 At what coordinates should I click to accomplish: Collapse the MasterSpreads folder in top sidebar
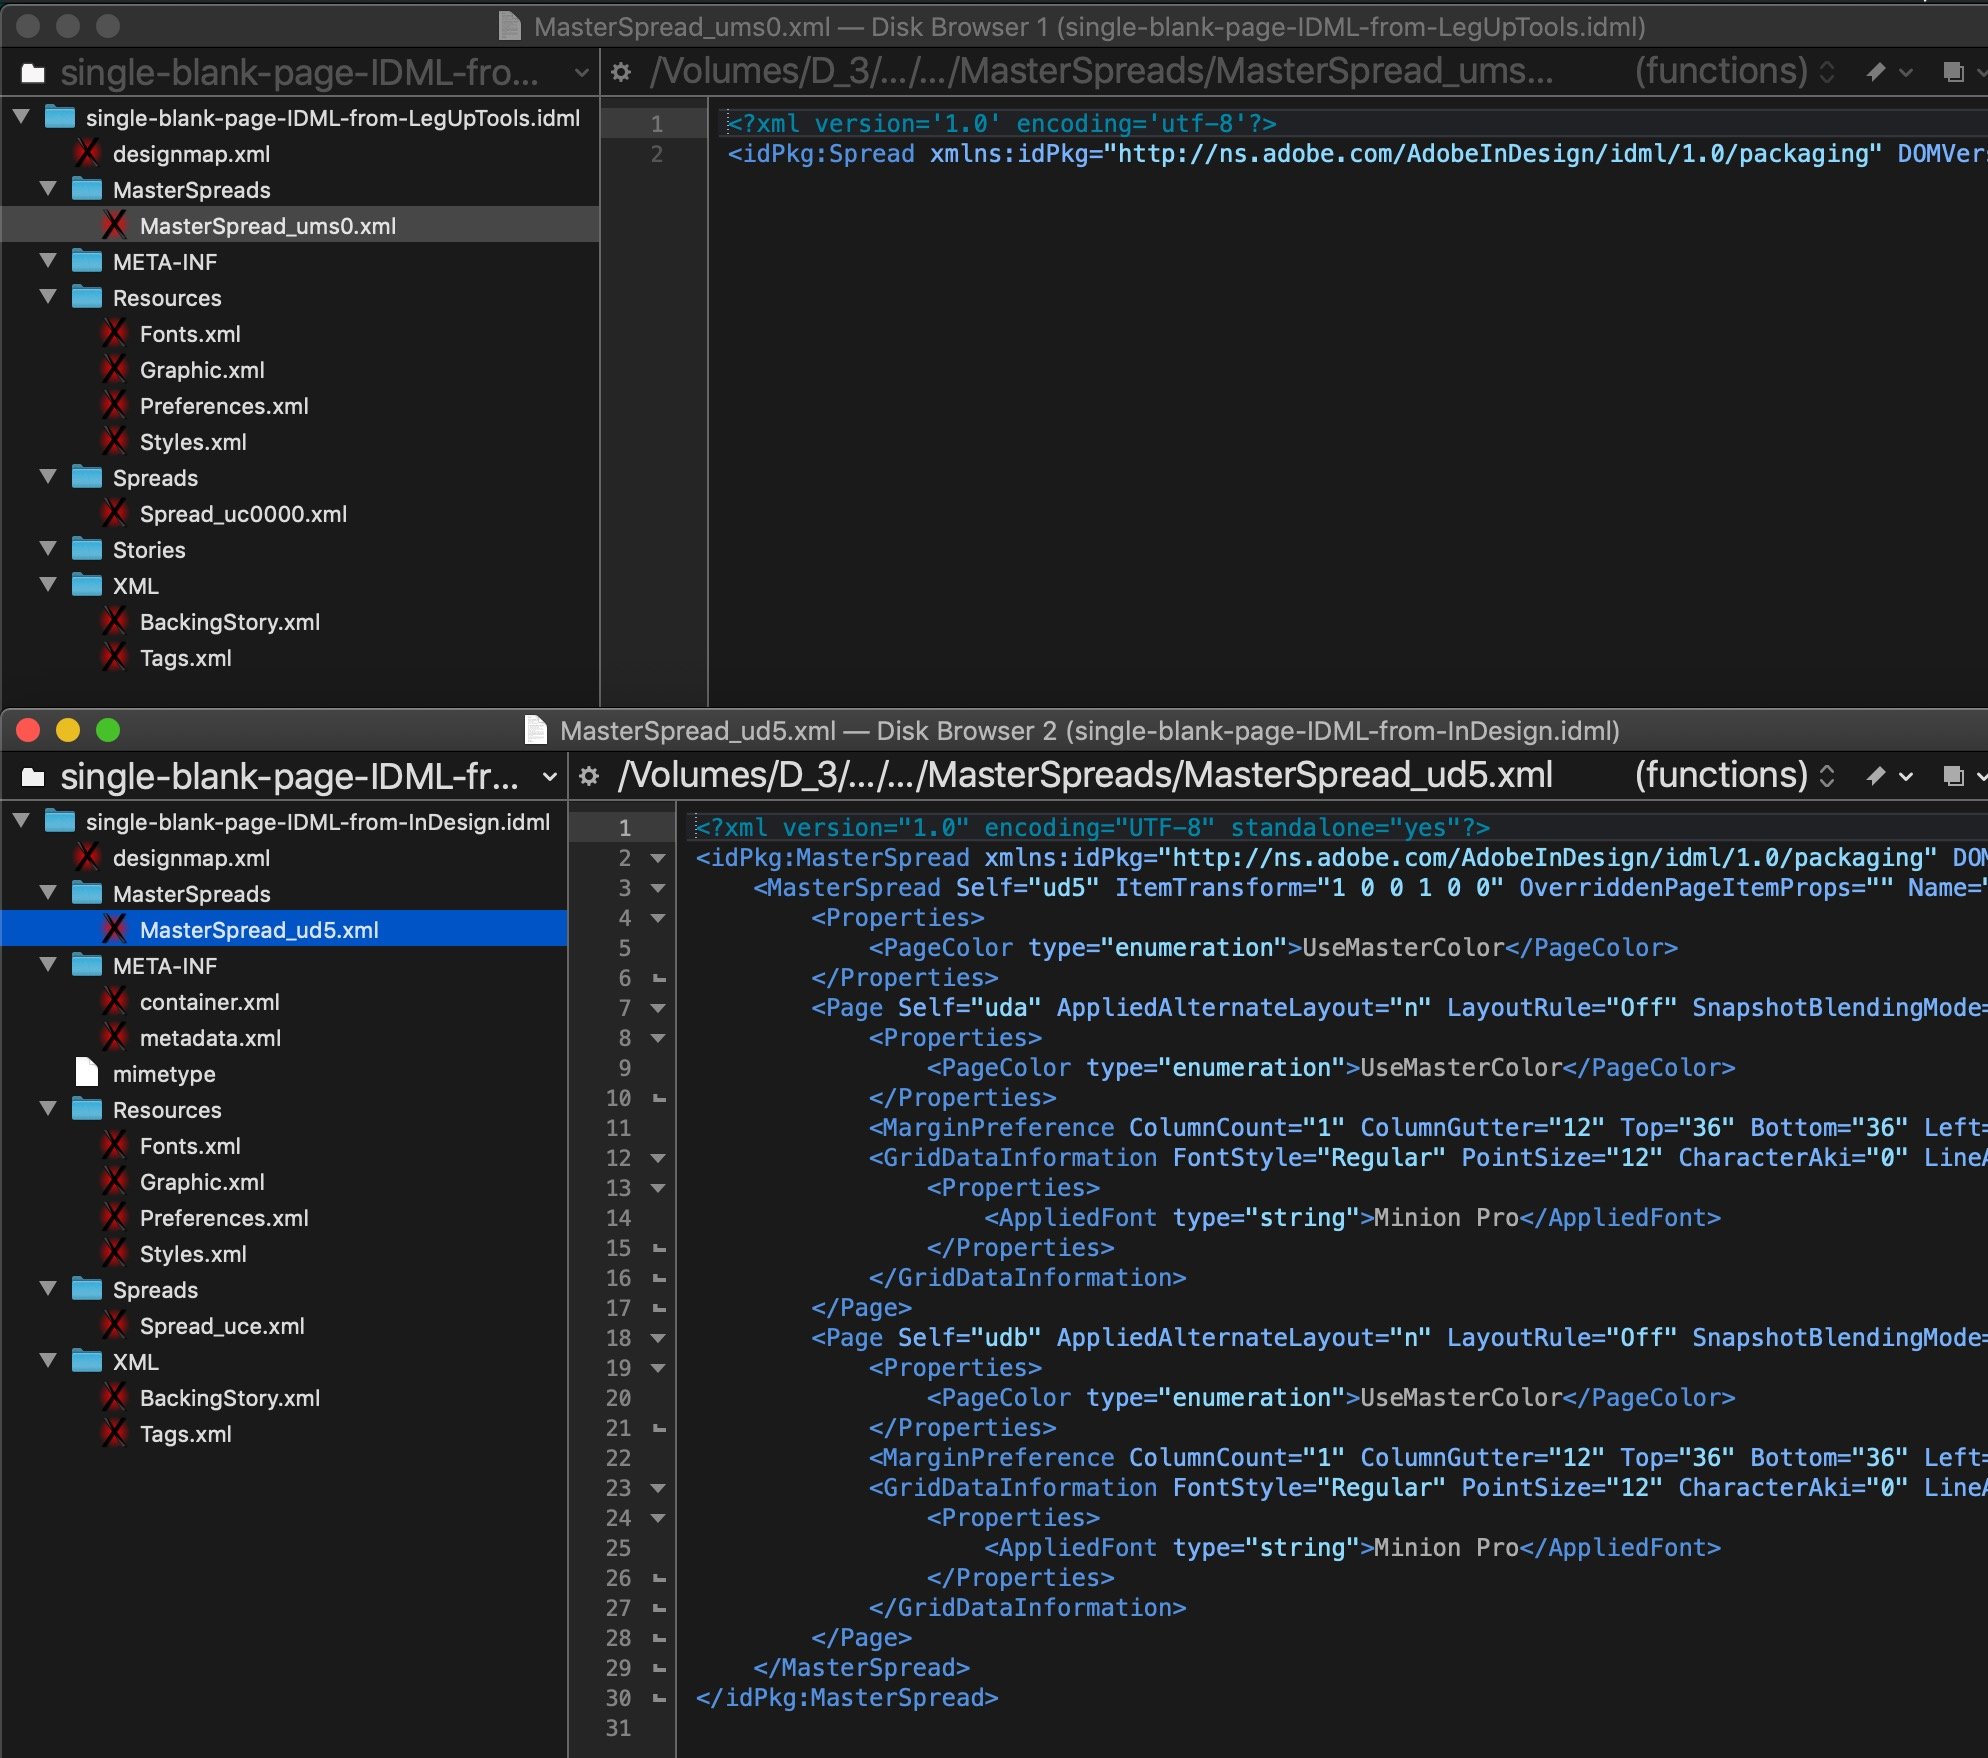tap(48, 189)
